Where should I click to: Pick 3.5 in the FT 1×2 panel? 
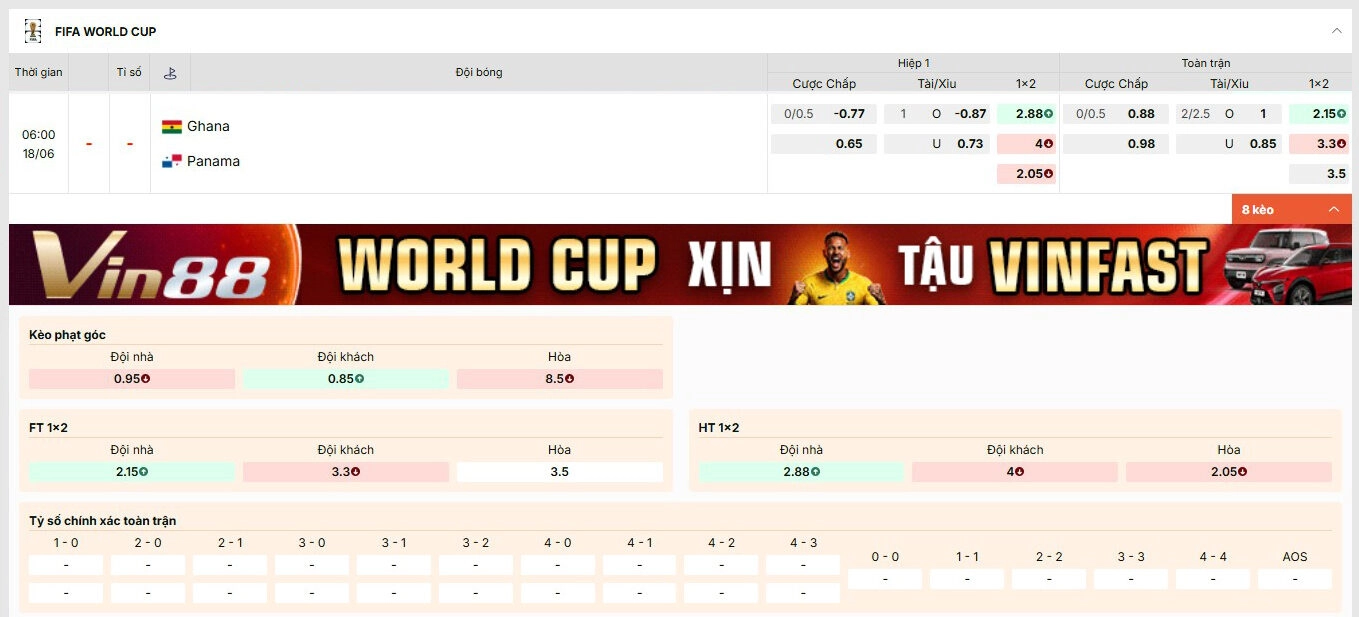[x=560, y=472]
